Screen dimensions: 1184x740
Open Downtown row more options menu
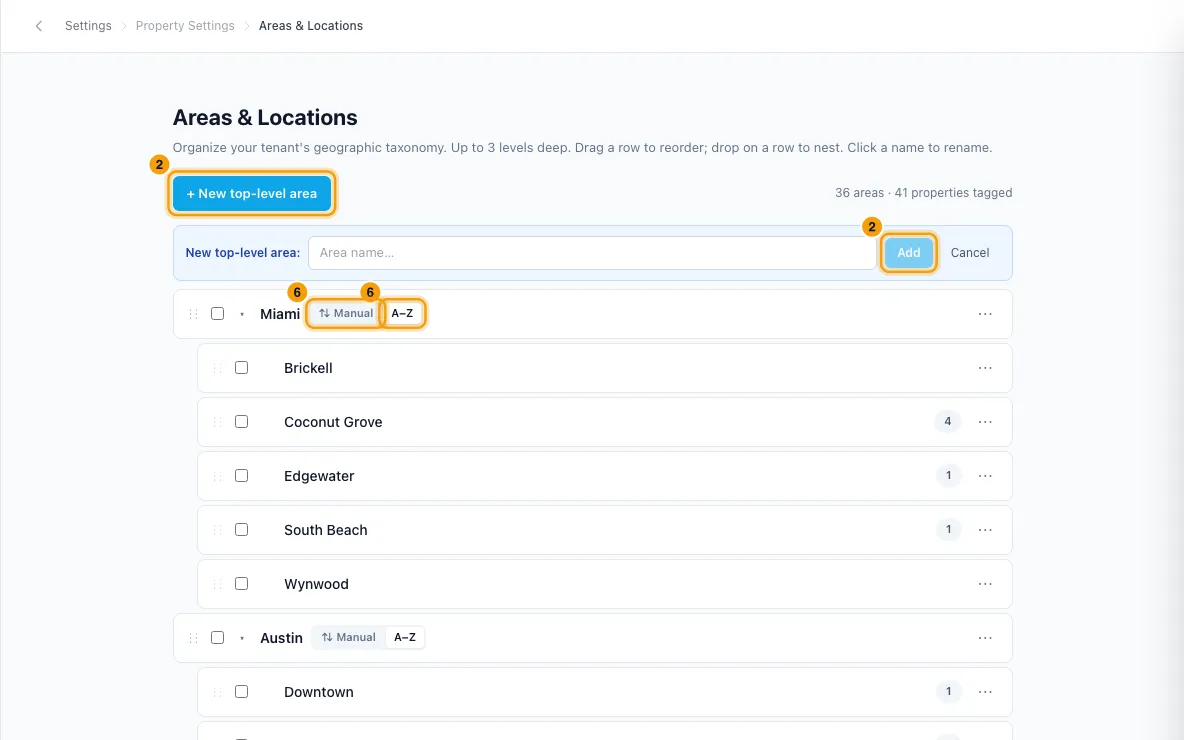985,692
